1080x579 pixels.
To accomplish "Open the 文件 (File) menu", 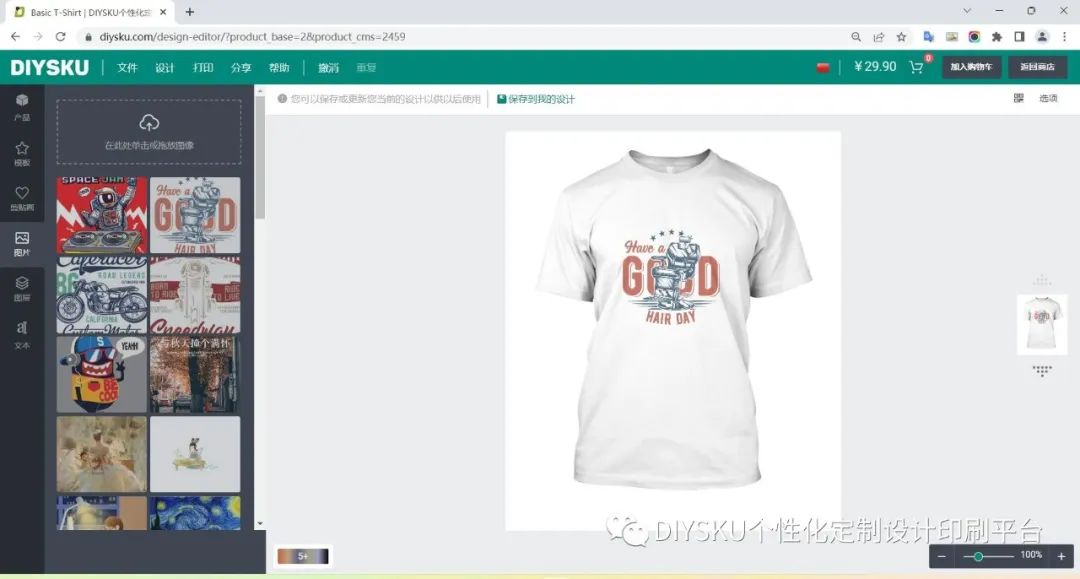I will click(x=127, y=67).
